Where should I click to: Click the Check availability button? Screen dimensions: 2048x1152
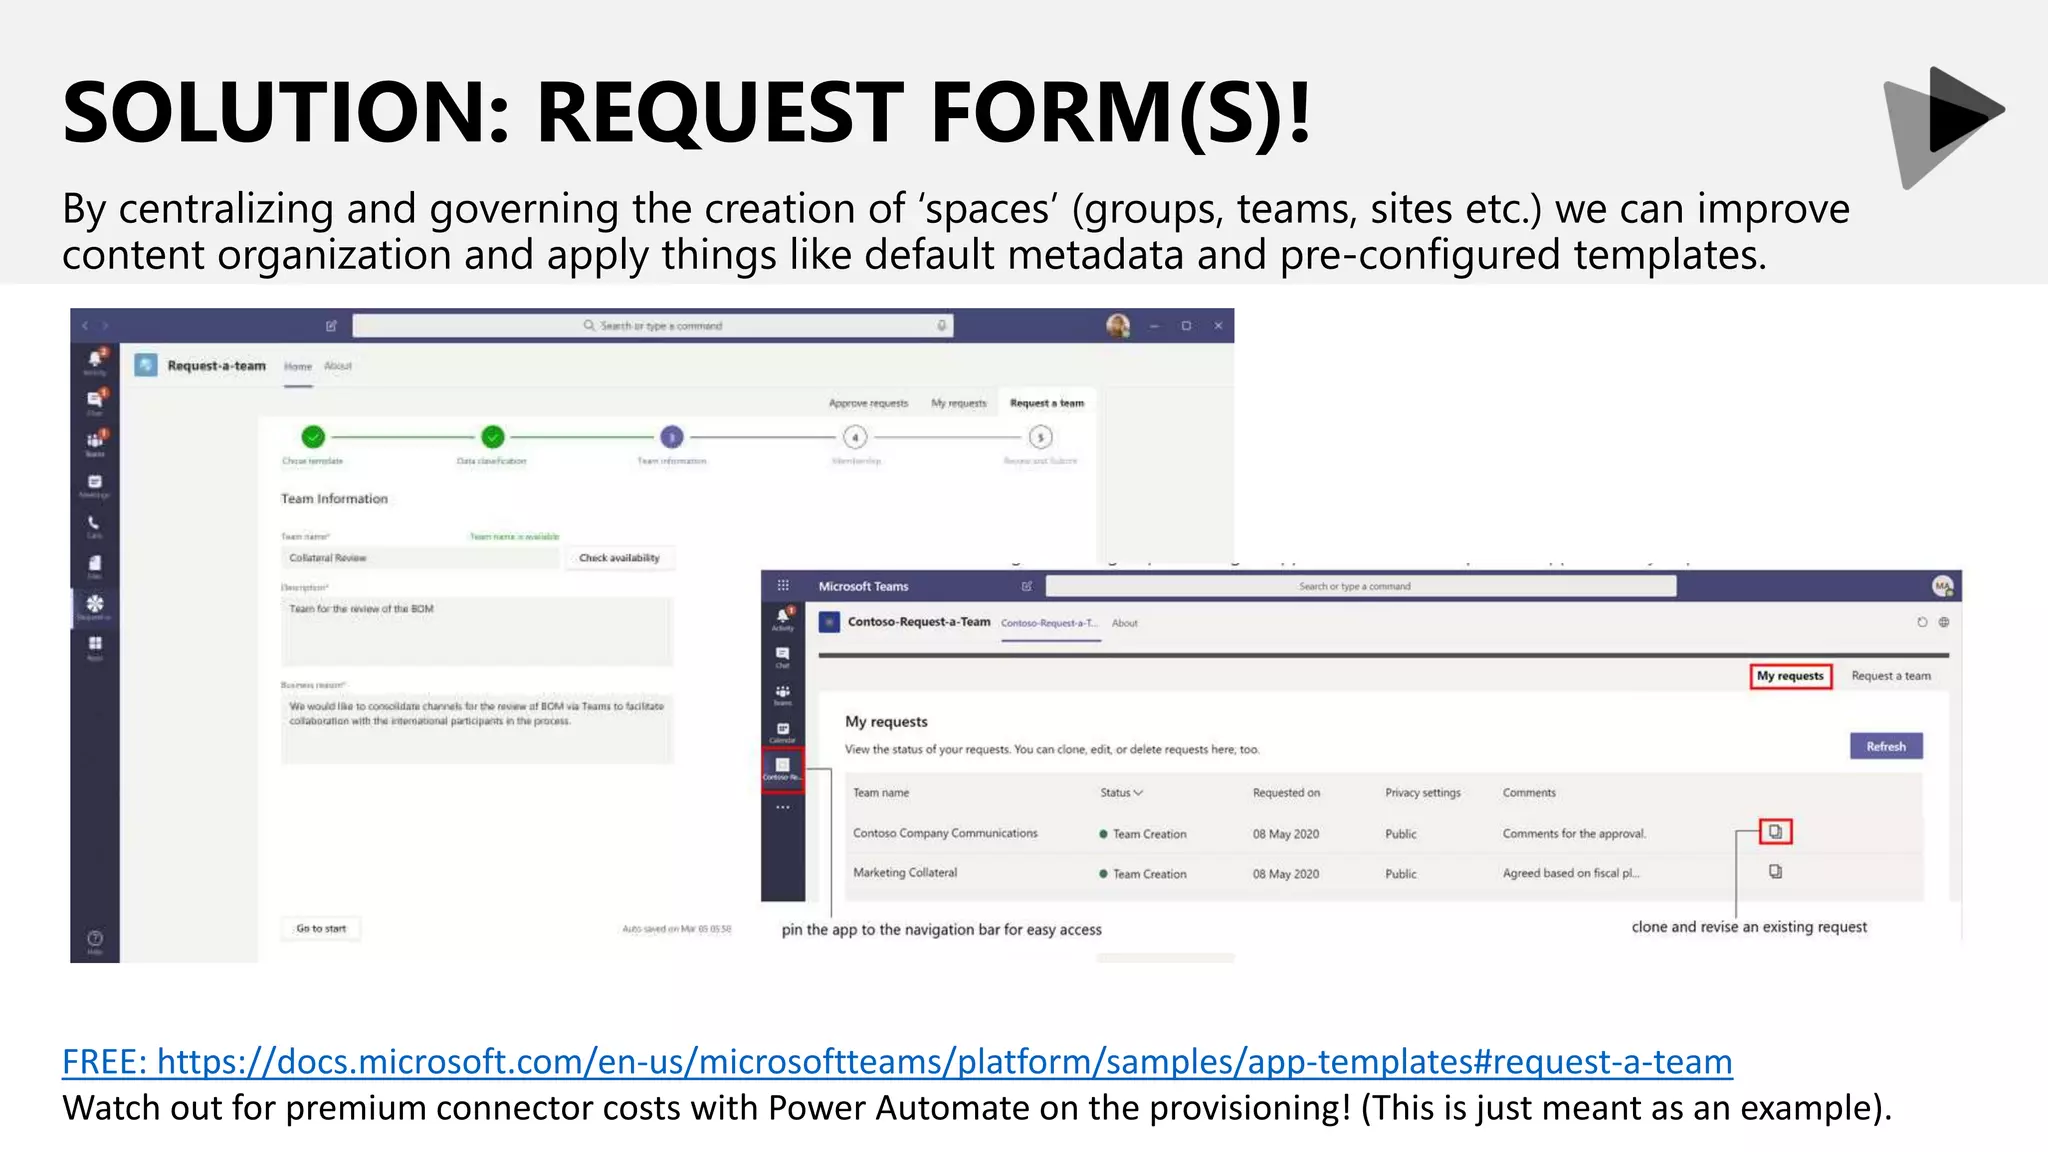[619, 558]
